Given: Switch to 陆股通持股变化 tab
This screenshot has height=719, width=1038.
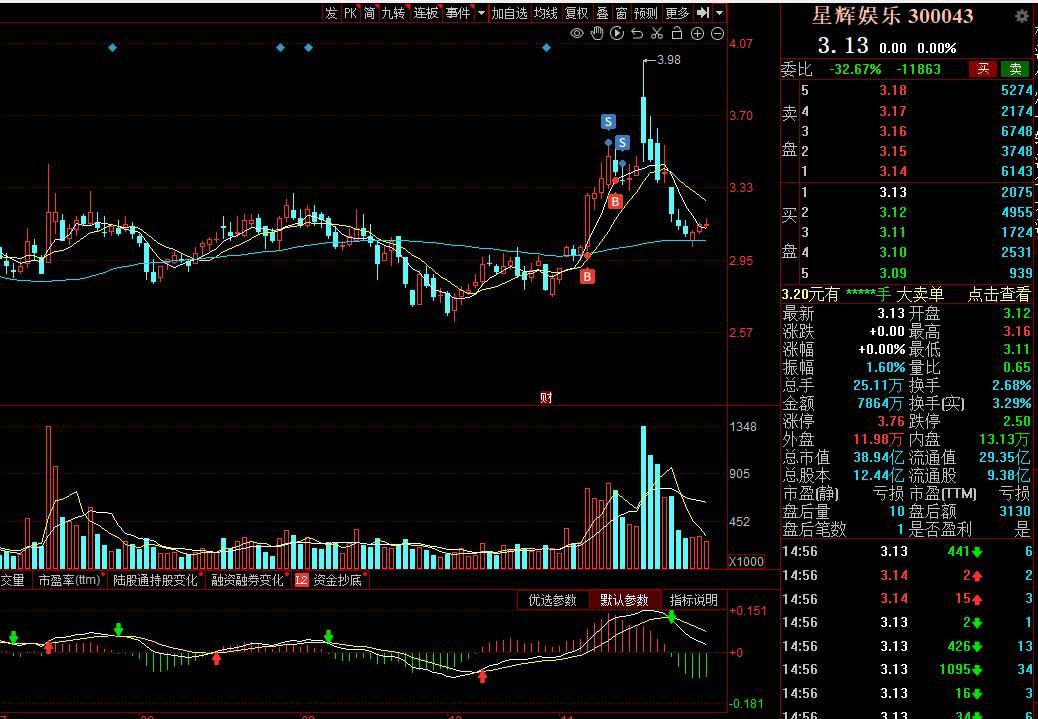Looking at the screenshot, I should tap(156, 580).
